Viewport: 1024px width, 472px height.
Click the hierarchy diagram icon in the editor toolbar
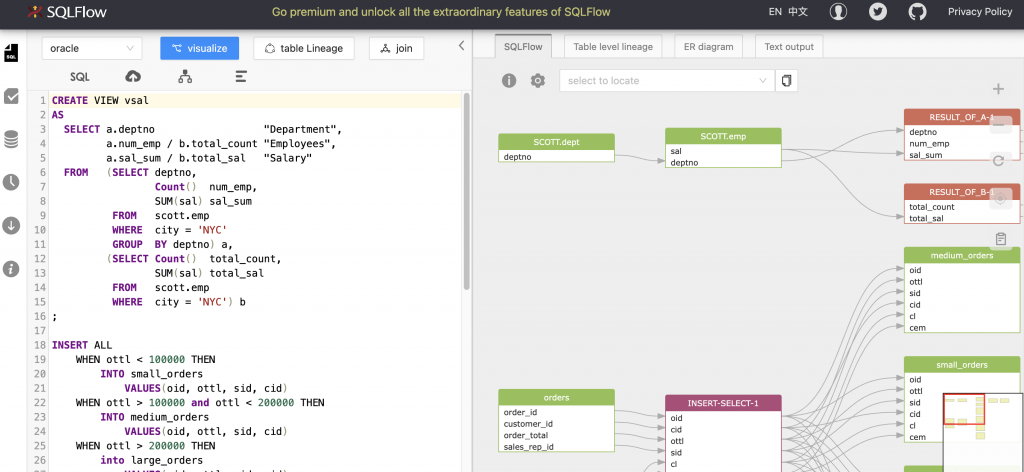tap(185, 77)
